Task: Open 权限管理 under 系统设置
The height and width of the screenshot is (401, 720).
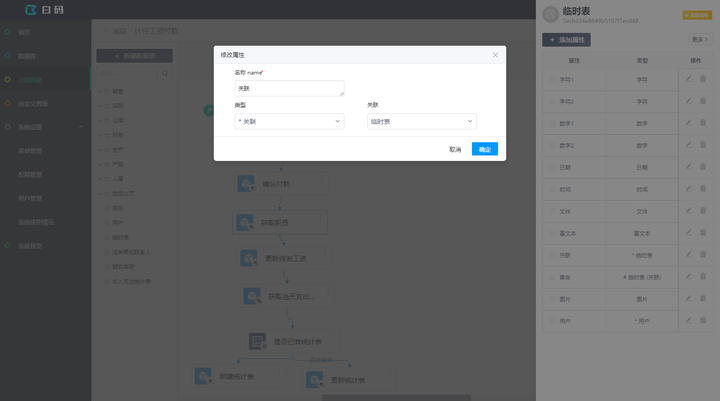Action: point(30,175)
